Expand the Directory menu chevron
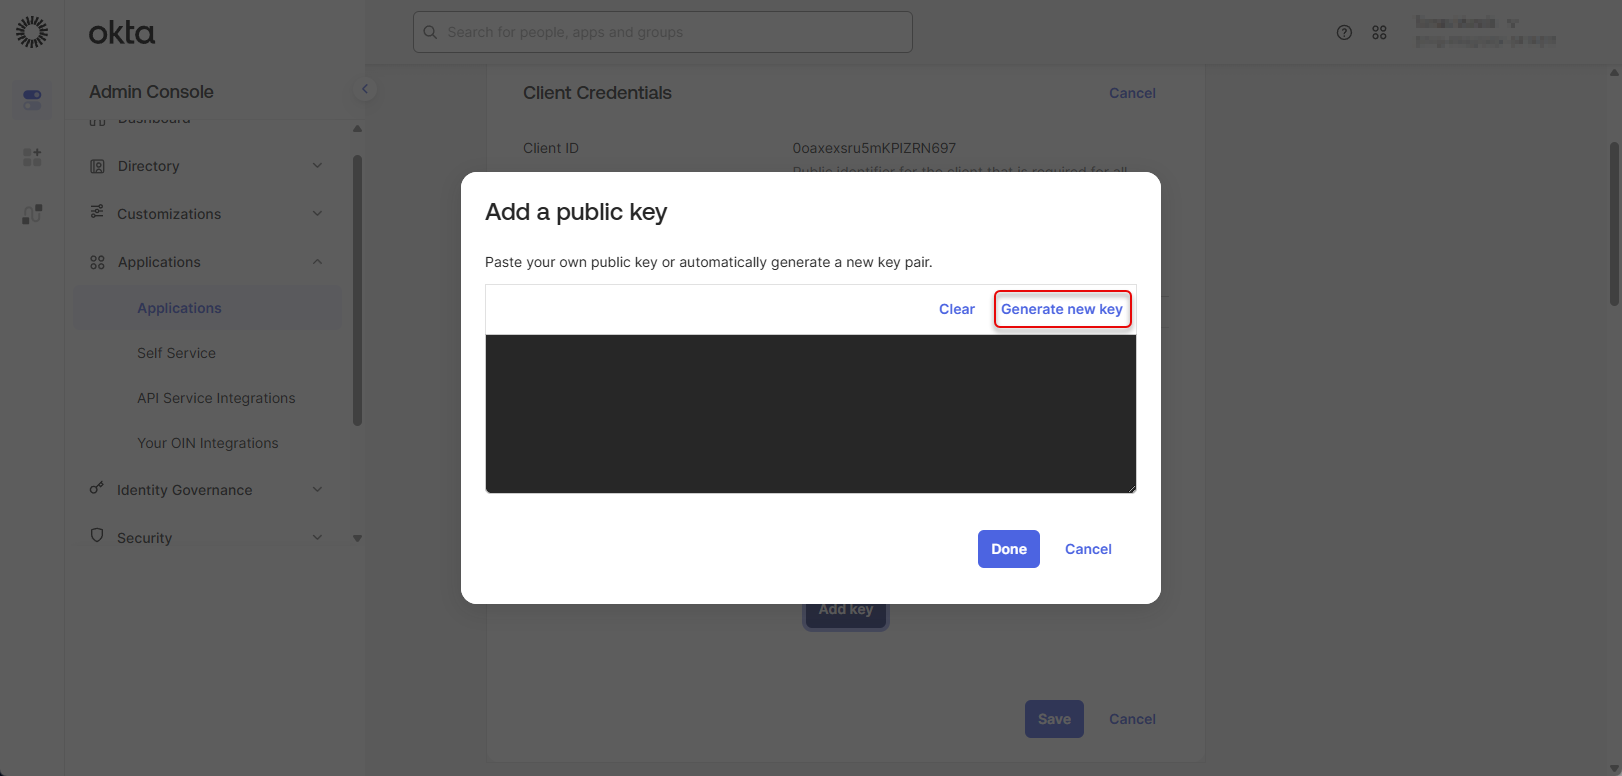Viewport: 1622px width, 776px height. tap(317, 166)
